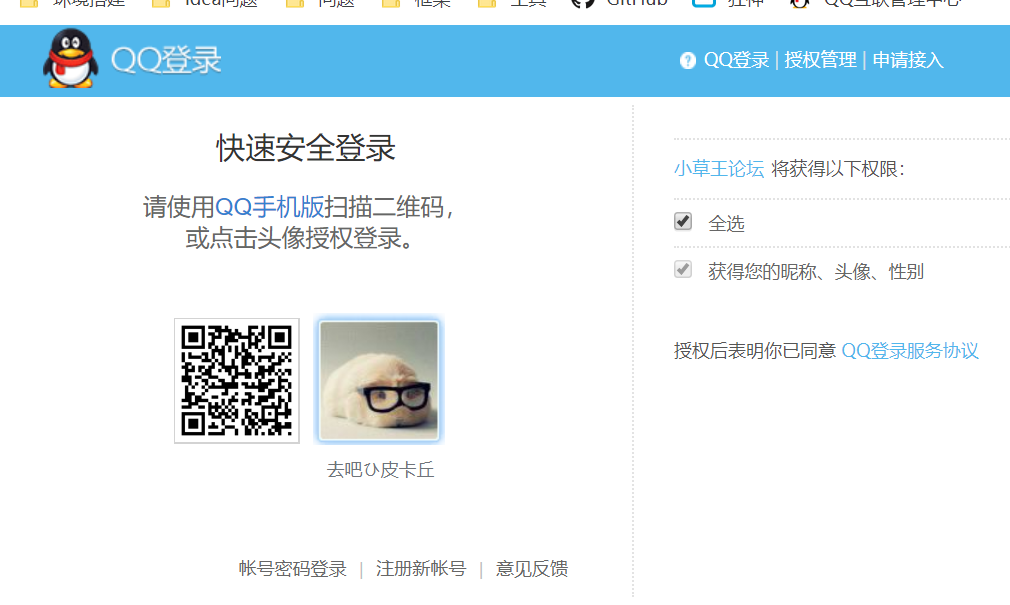The width and height of the screenshot is (1010, 605).
Task: Follow the QQ手机版 link
Action: tap(269, 207)
